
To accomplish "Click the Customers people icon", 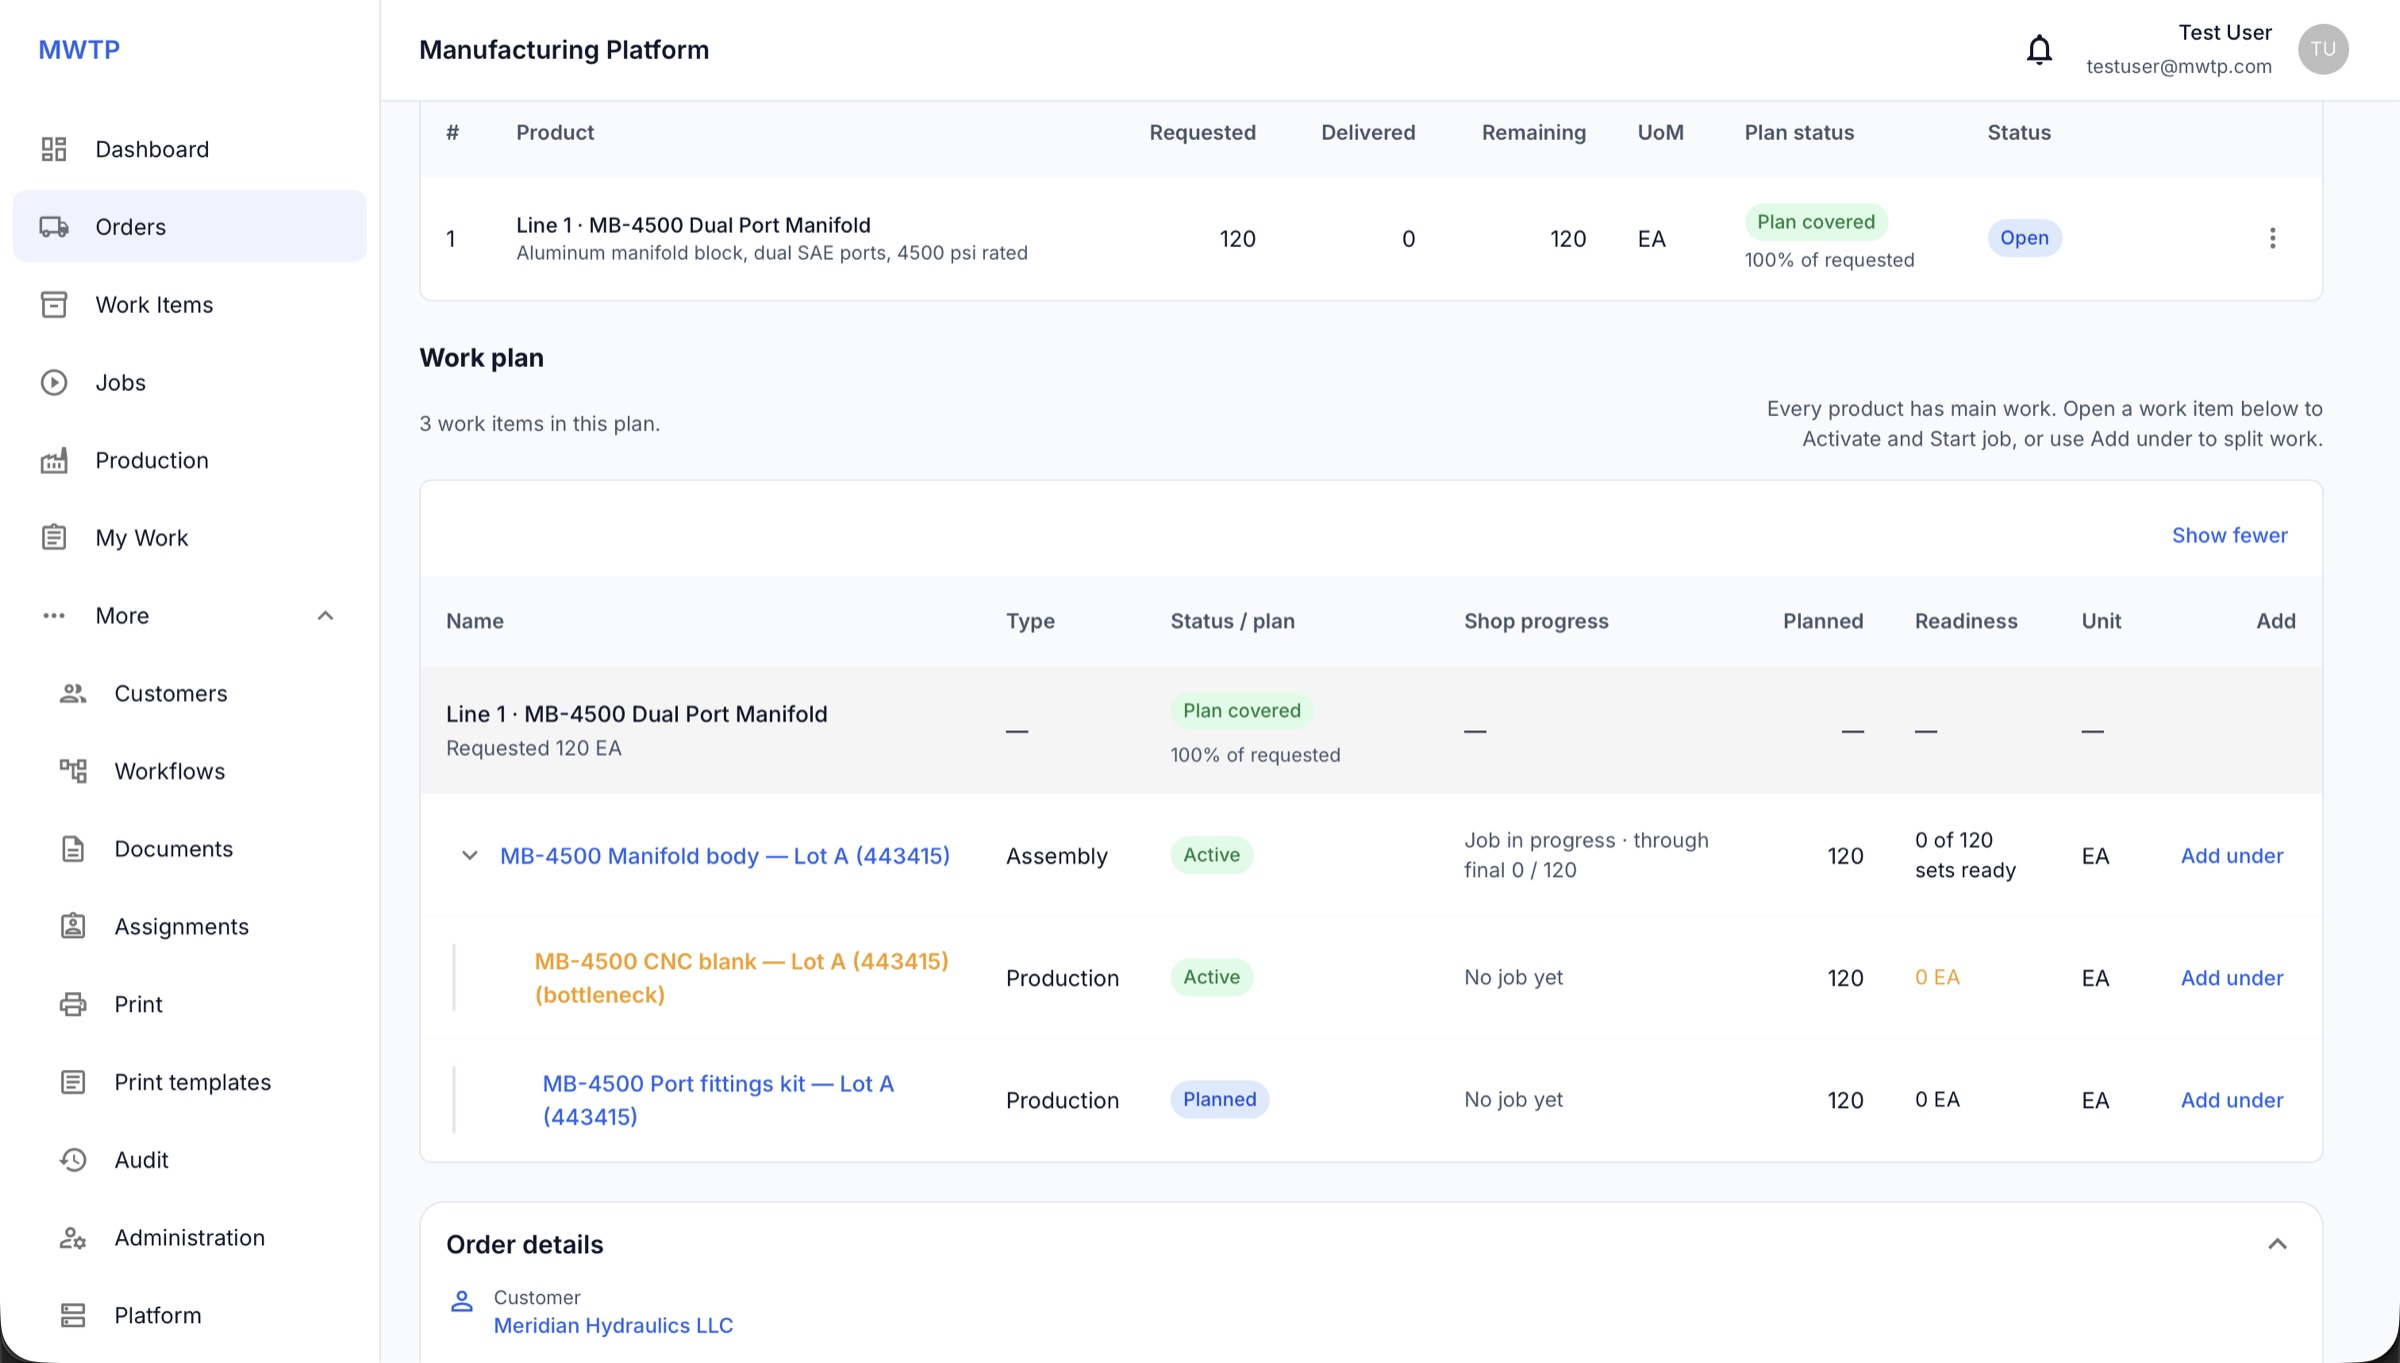I will click(x=73, y=693).
